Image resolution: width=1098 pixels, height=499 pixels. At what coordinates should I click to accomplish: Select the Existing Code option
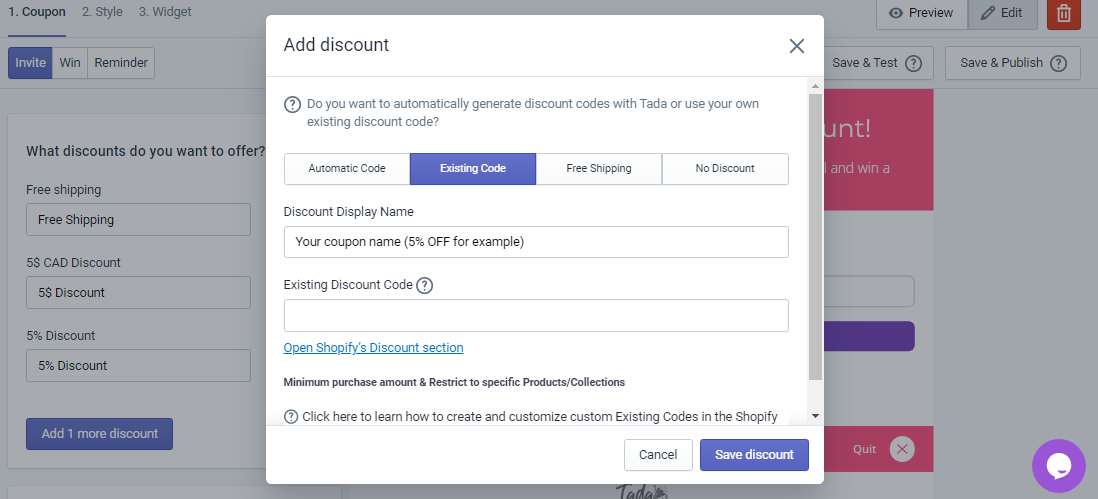pyautogui.click(x=473, y=169)
